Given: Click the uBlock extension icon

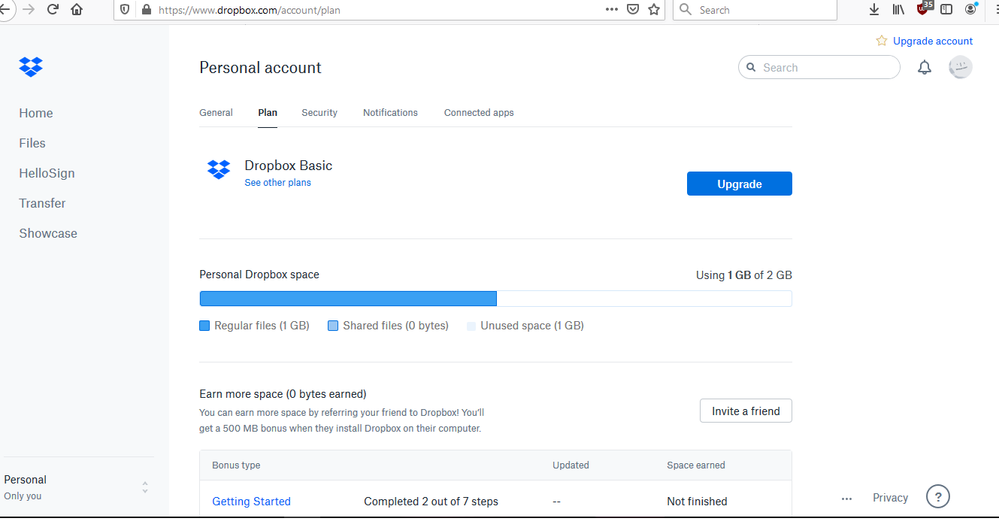Looking at the screenshot, I should [923, 10].
